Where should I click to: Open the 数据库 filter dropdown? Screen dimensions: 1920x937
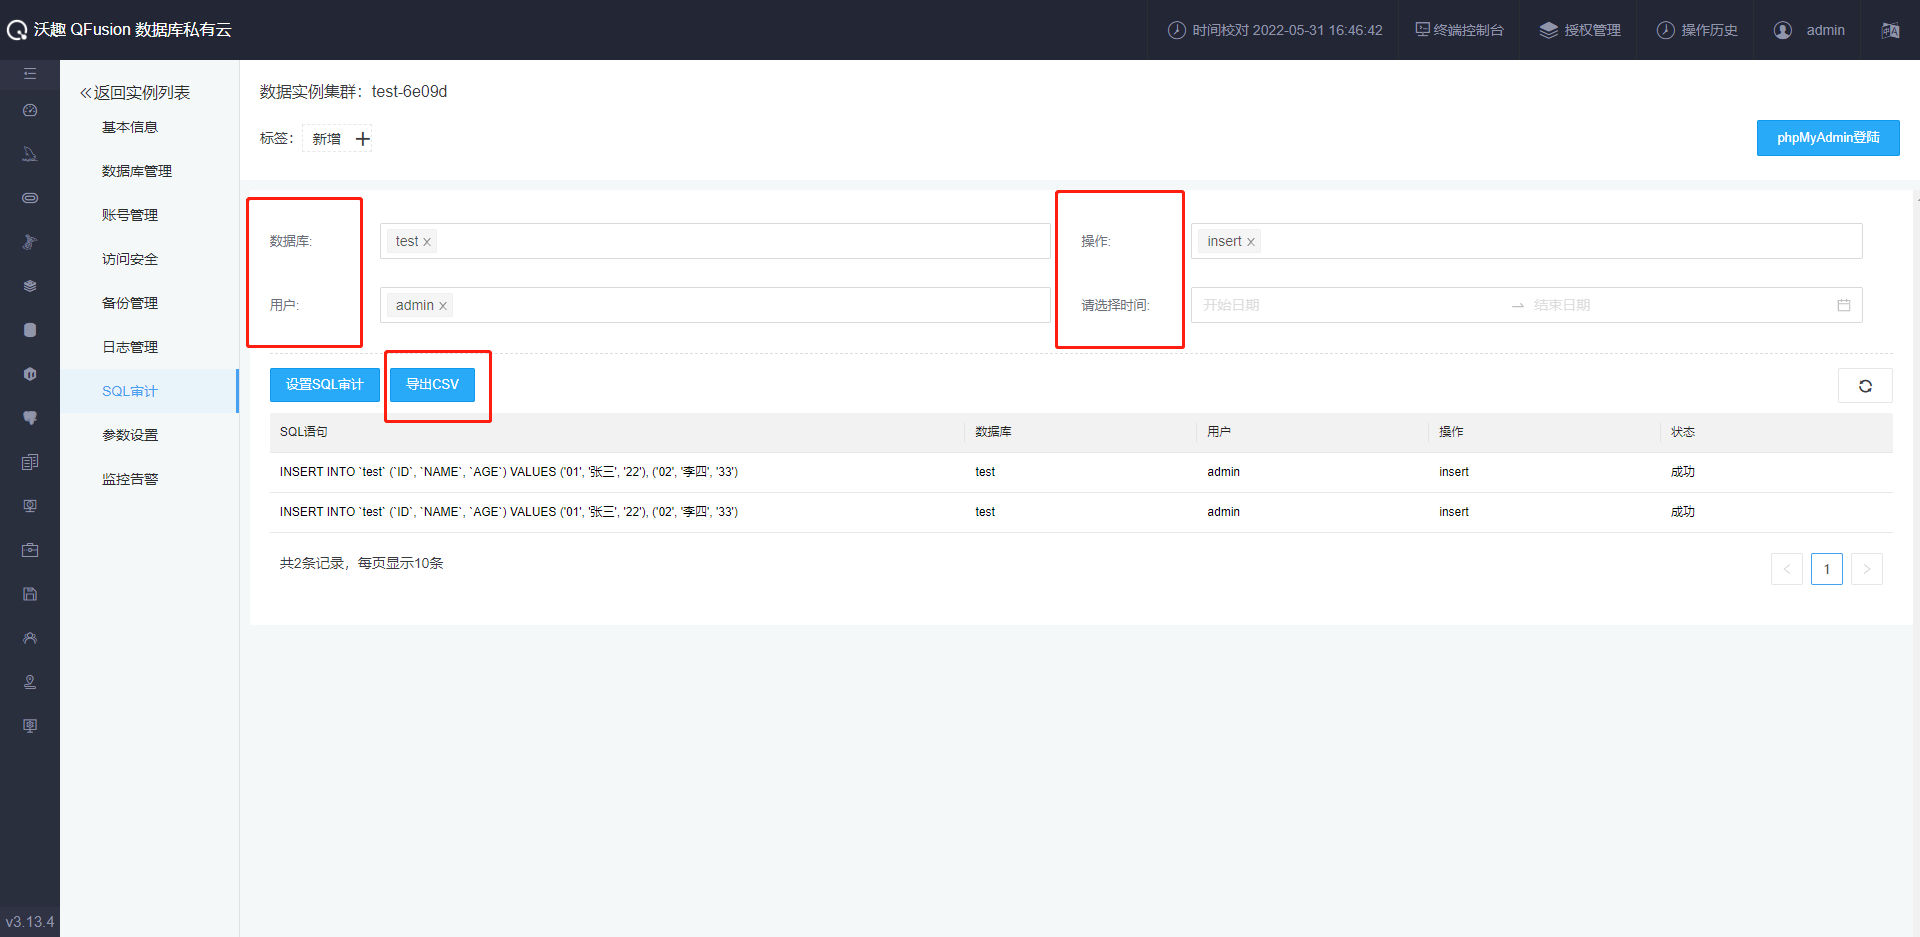tap(740, 241)
